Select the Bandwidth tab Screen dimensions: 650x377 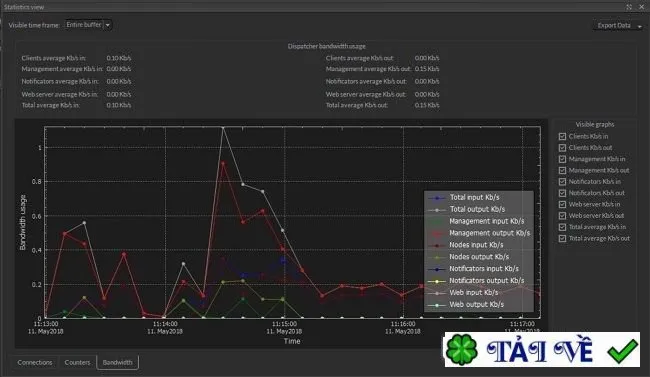pos(117,362)
